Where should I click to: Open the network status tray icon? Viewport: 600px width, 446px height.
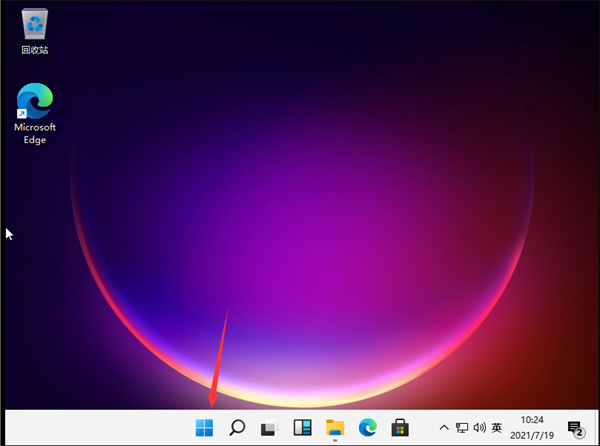tap(462, 428)
